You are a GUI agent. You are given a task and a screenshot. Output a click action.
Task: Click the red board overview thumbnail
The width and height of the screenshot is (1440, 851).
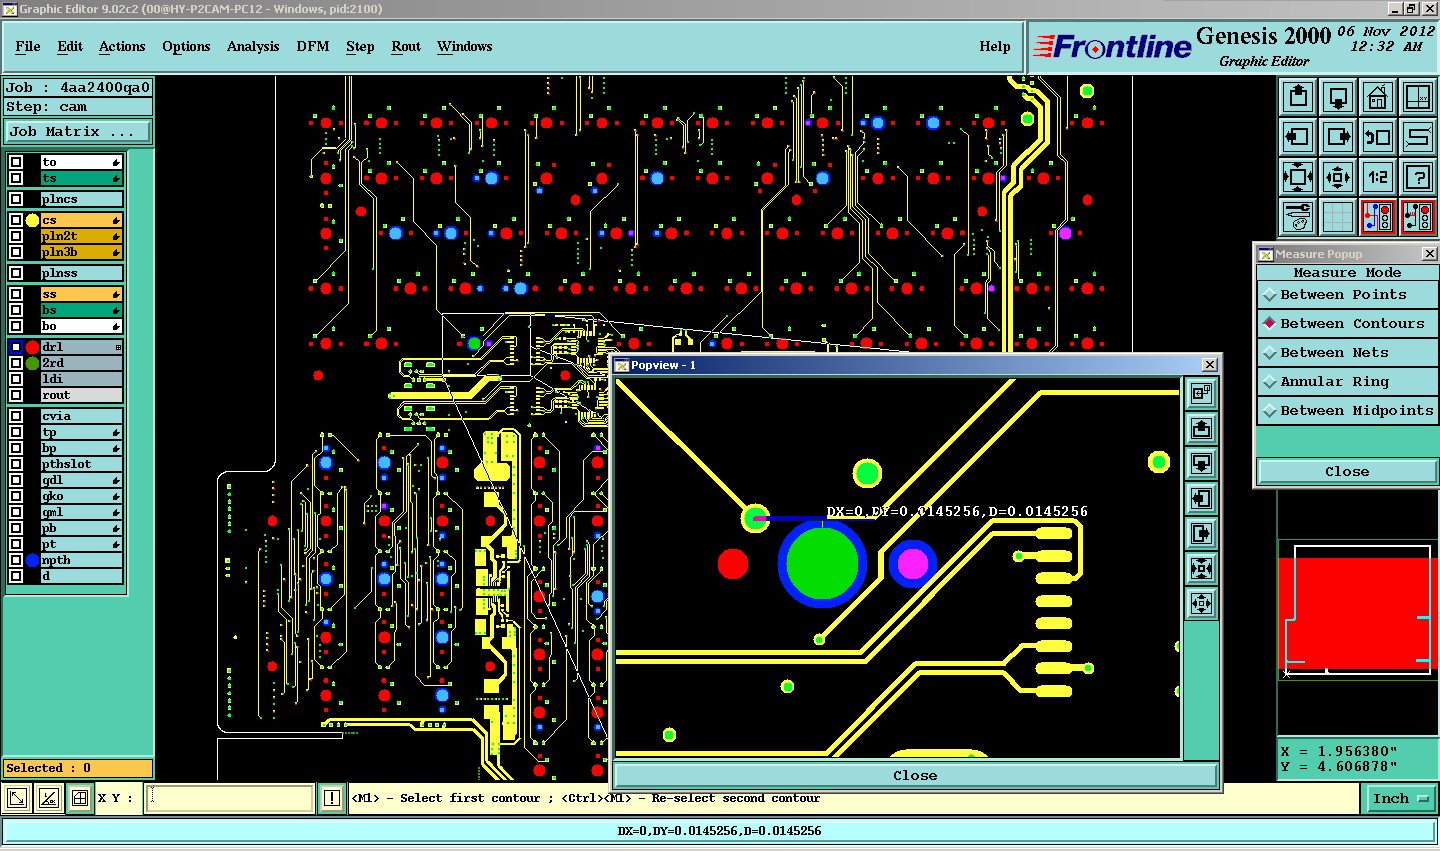click(1358, 613)
